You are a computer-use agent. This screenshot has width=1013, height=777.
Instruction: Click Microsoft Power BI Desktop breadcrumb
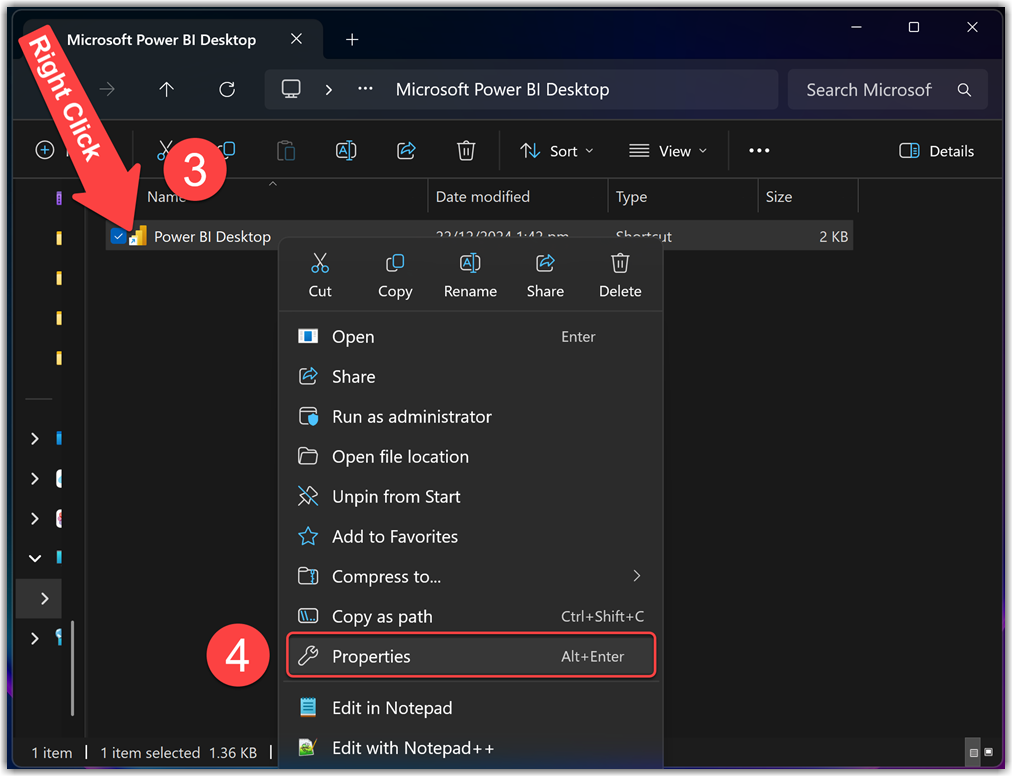[x=502, y=89]
